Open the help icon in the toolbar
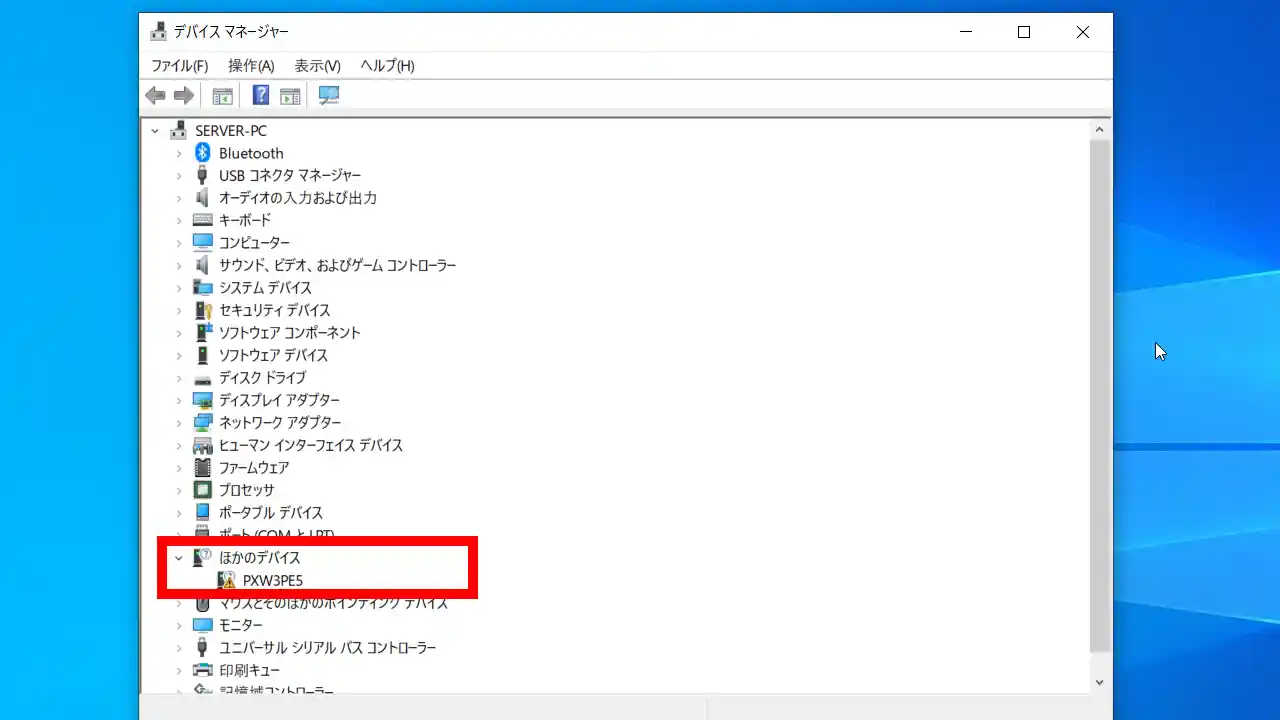1280x720 pixels. click(x=260, y=95)
